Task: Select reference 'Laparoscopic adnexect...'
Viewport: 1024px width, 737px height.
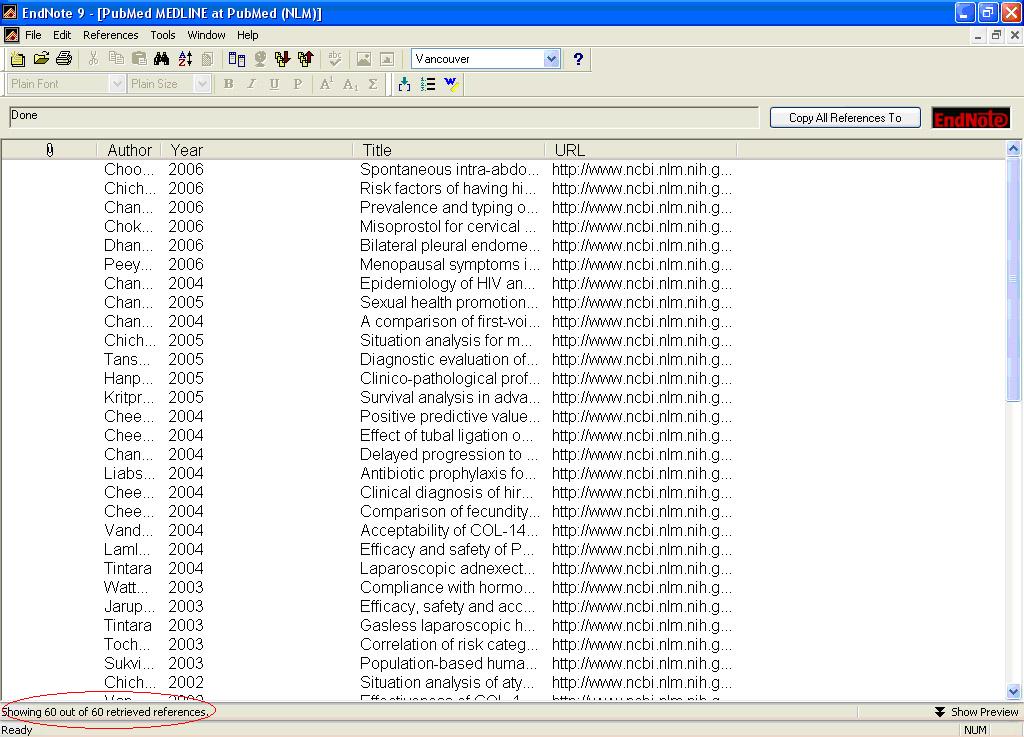Action: coord(447,569)
